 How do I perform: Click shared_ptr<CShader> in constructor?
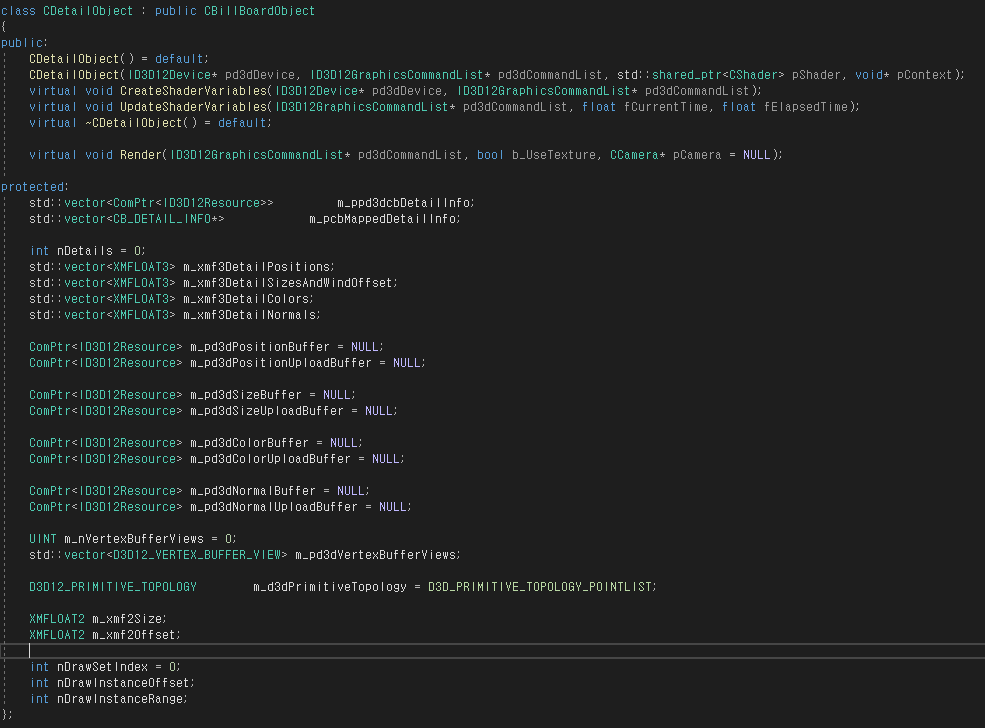[718, 75]
